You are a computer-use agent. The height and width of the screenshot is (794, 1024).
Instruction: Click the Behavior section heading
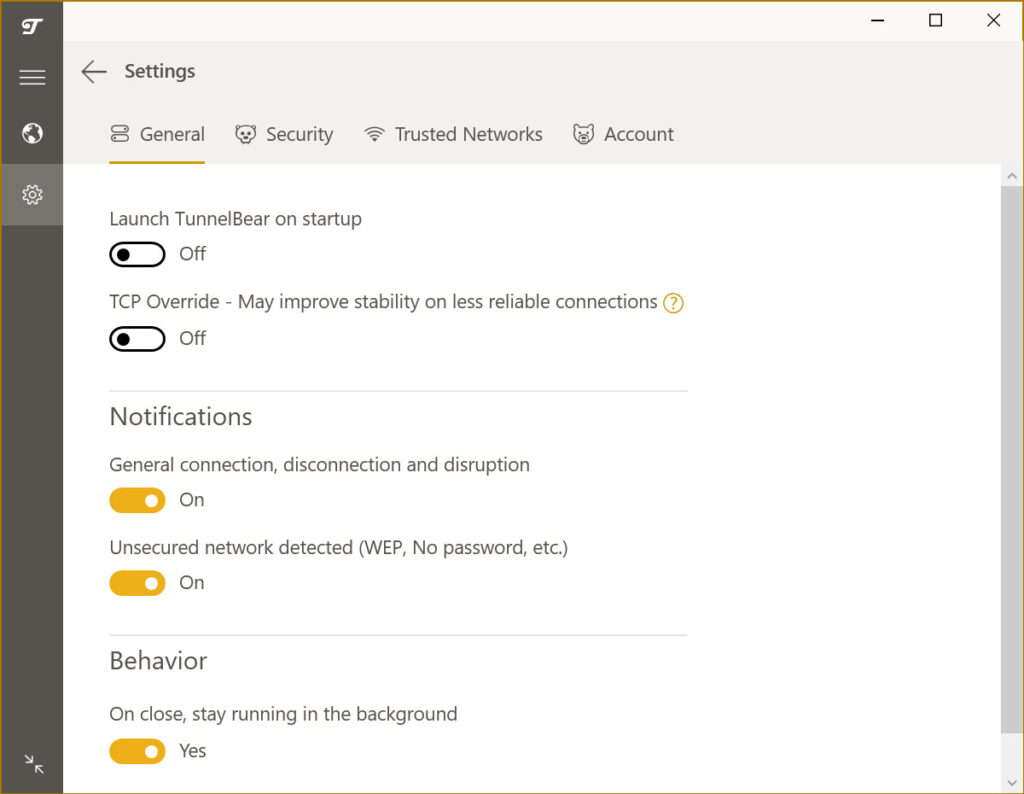(159, 661)
